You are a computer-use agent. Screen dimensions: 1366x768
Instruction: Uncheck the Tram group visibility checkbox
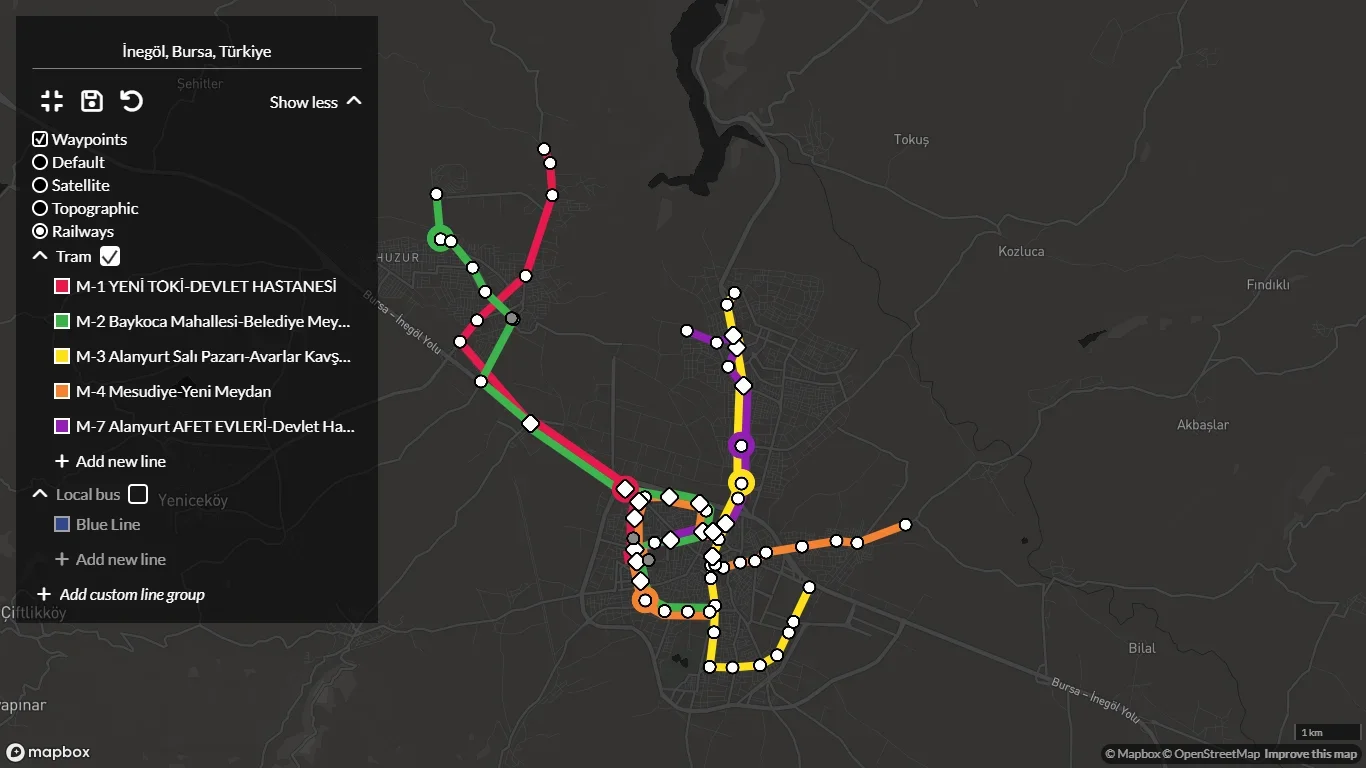click(x=110, y=256)
